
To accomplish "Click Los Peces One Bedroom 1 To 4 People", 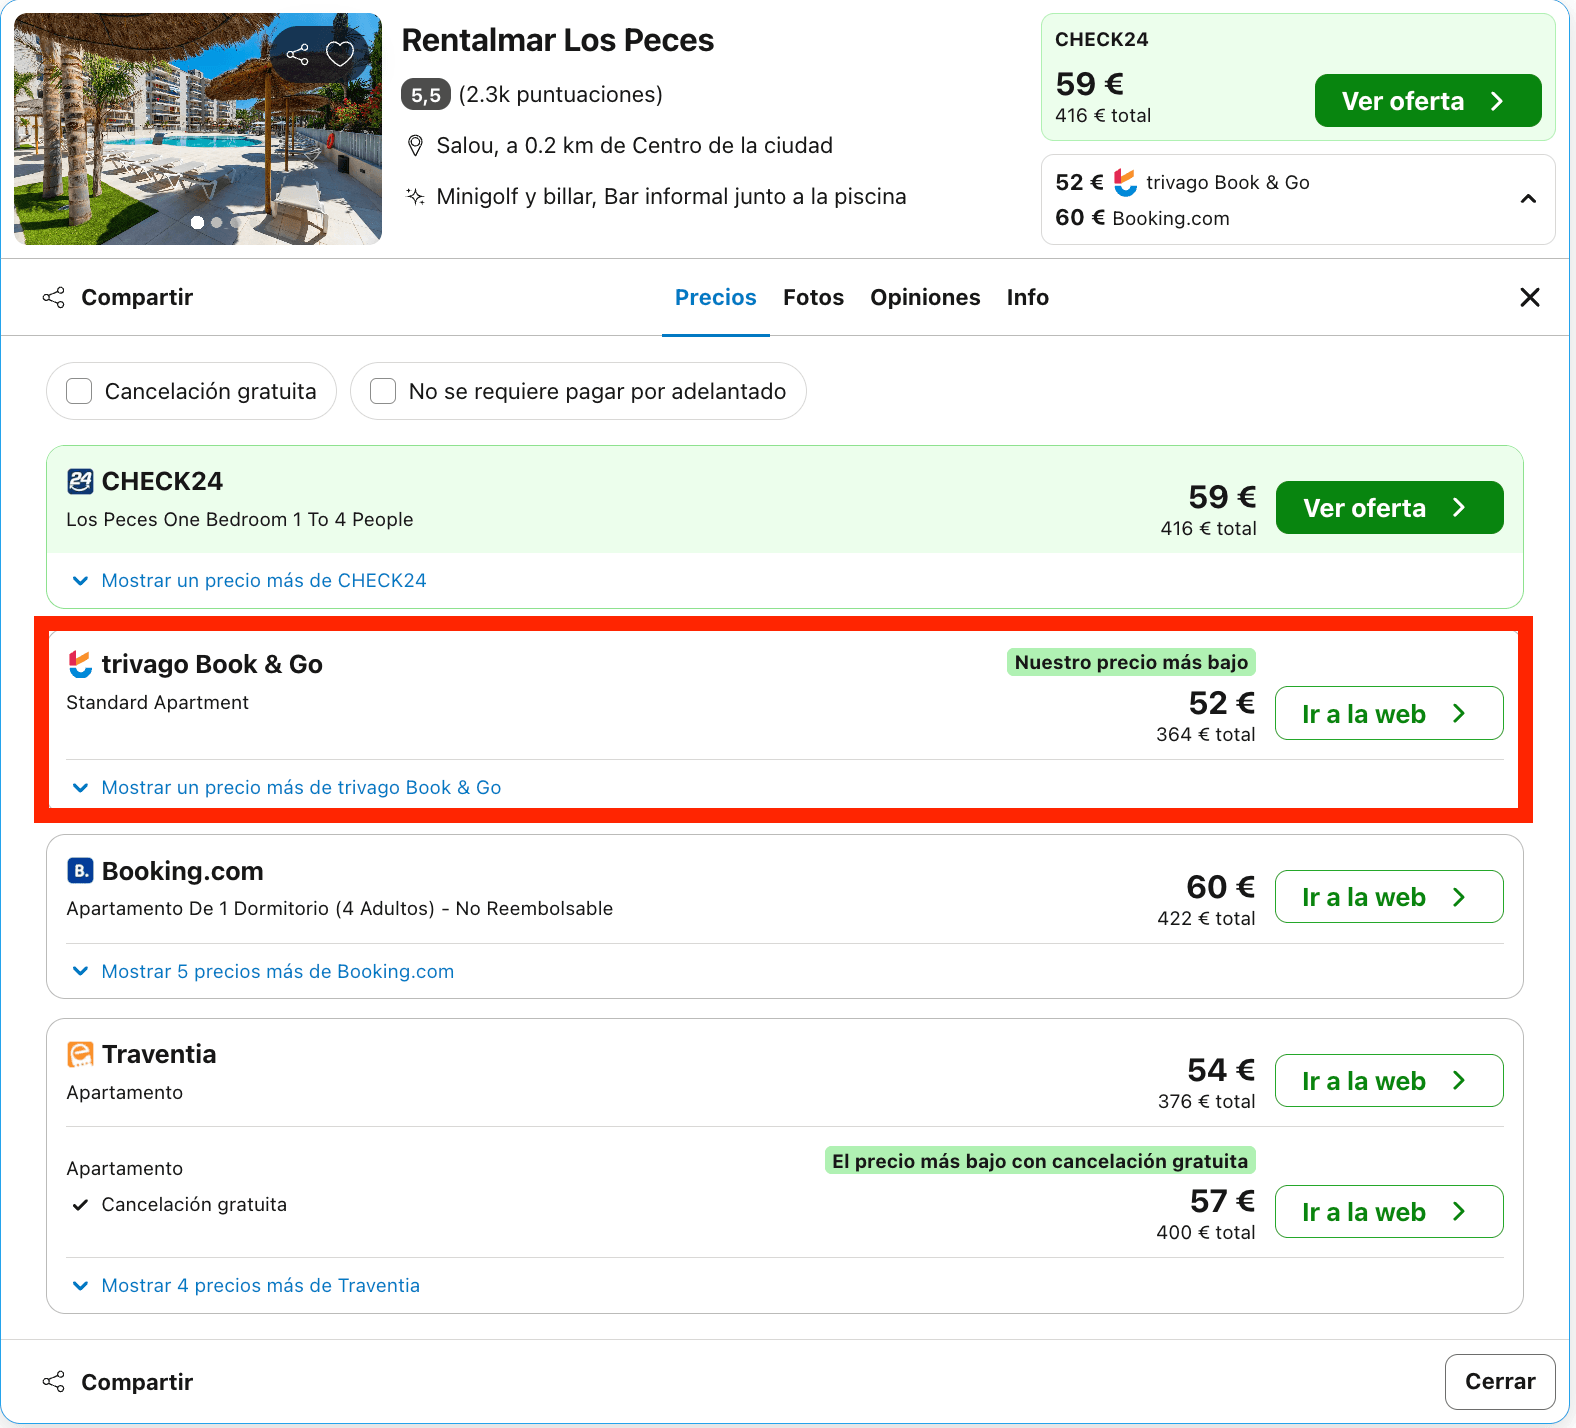I will tap(240, 519).
